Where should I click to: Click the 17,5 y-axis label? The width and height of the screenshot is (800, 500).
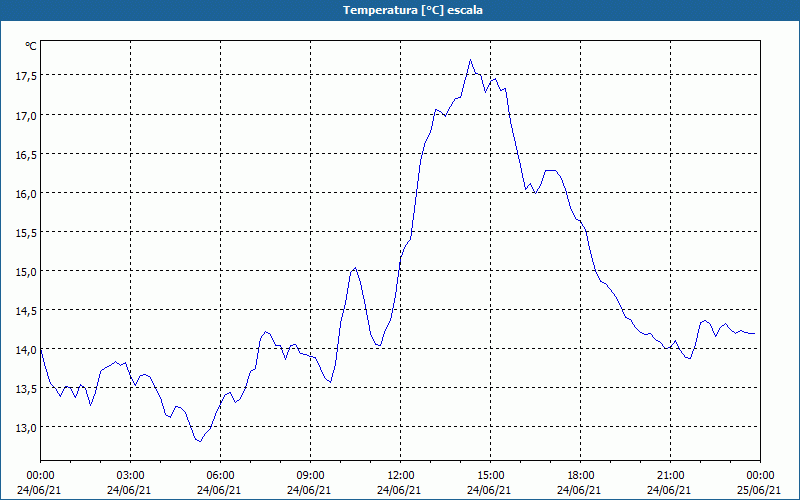point(26,76)
